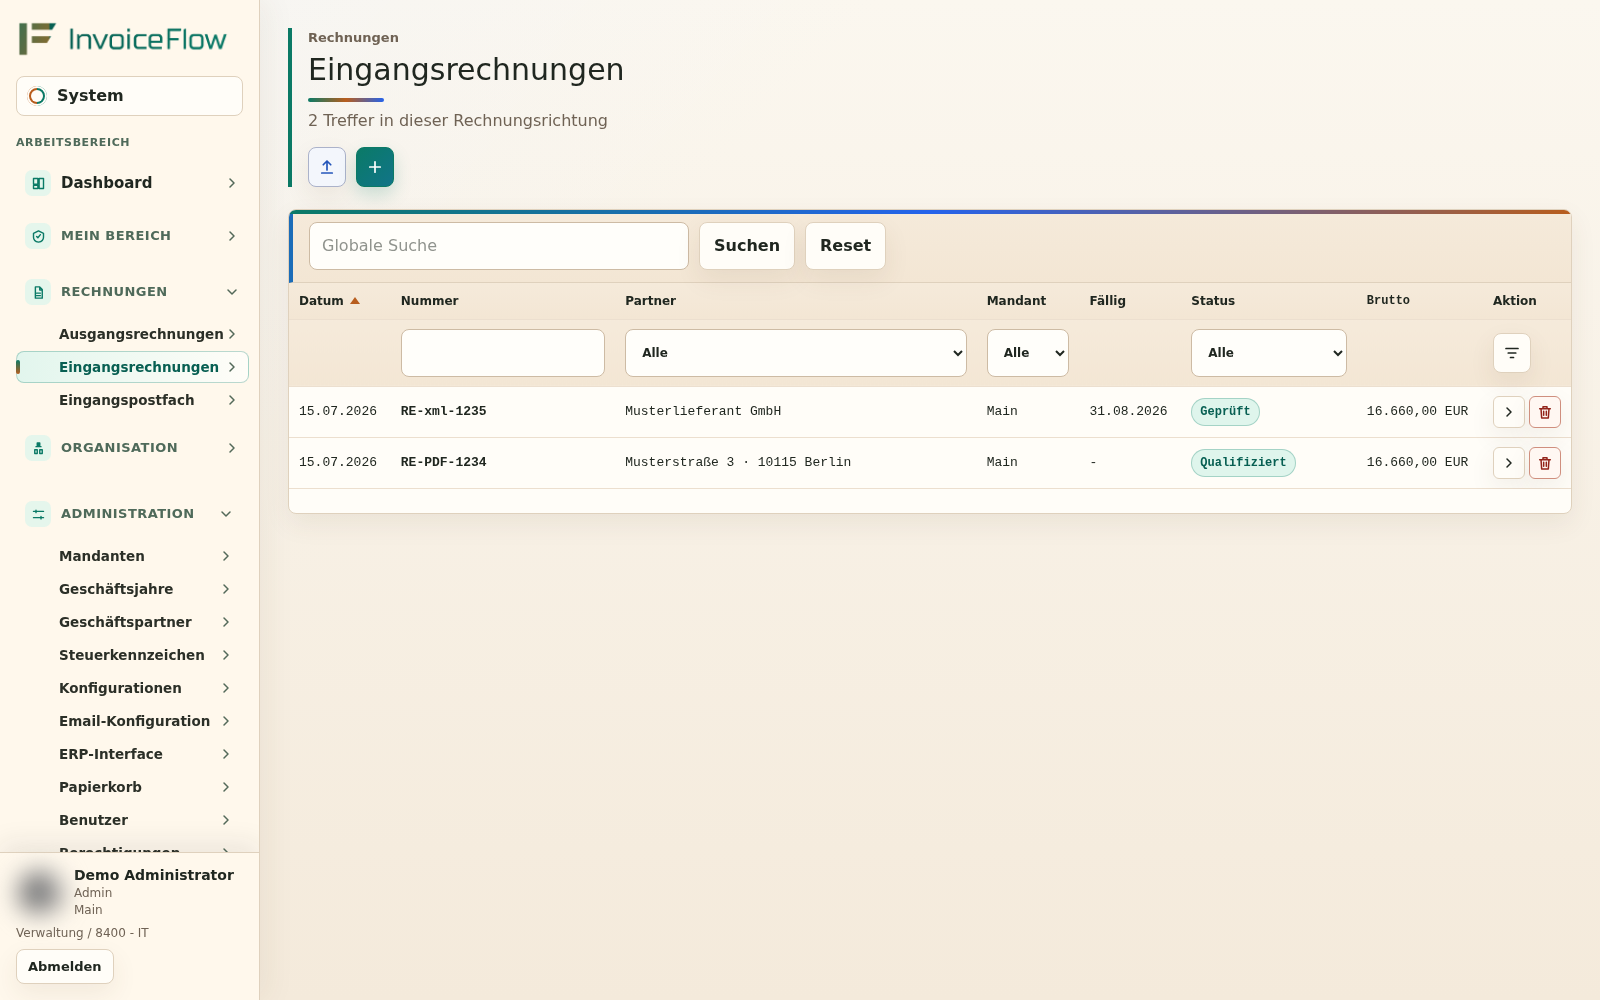Sort by the Brutto column header
This screenshot has width=1600, height=1000.
(1388, 300)
